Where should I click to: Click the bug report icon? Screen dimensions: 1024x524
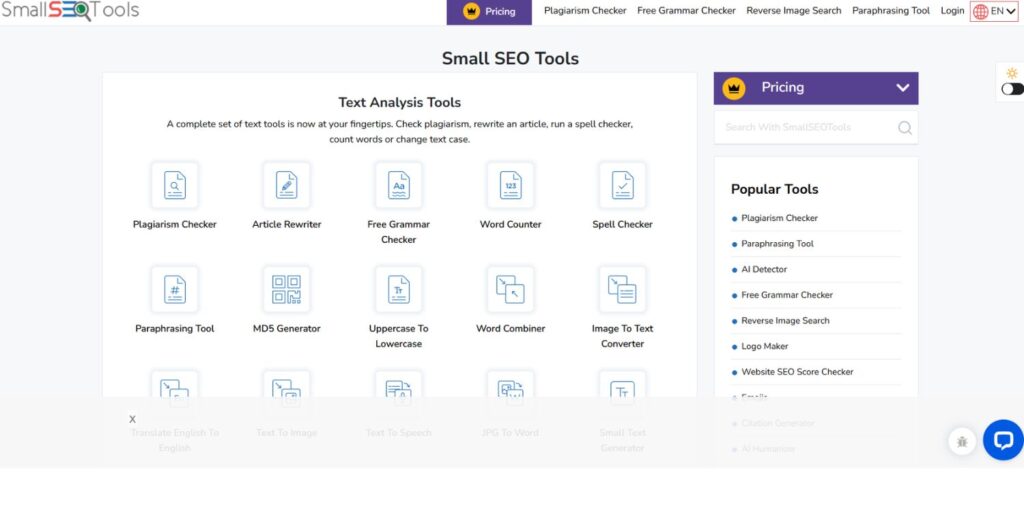(x=962, y=442)
